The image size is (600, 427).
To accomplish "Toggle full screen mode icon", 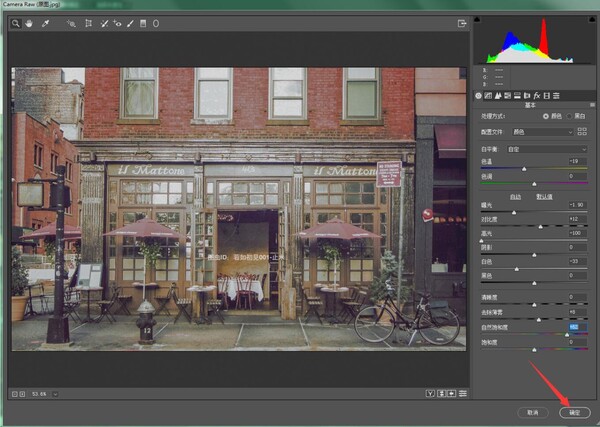I will tap(462, 24).
